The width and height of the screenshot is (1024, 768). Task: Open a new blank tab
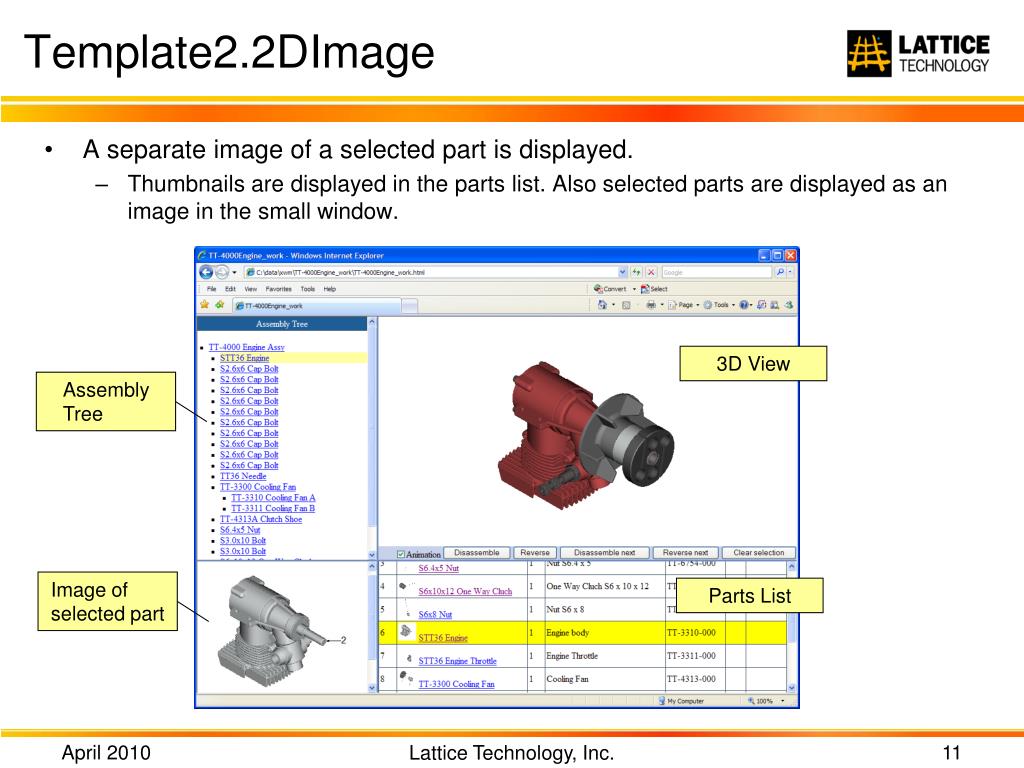coord(409,306)
